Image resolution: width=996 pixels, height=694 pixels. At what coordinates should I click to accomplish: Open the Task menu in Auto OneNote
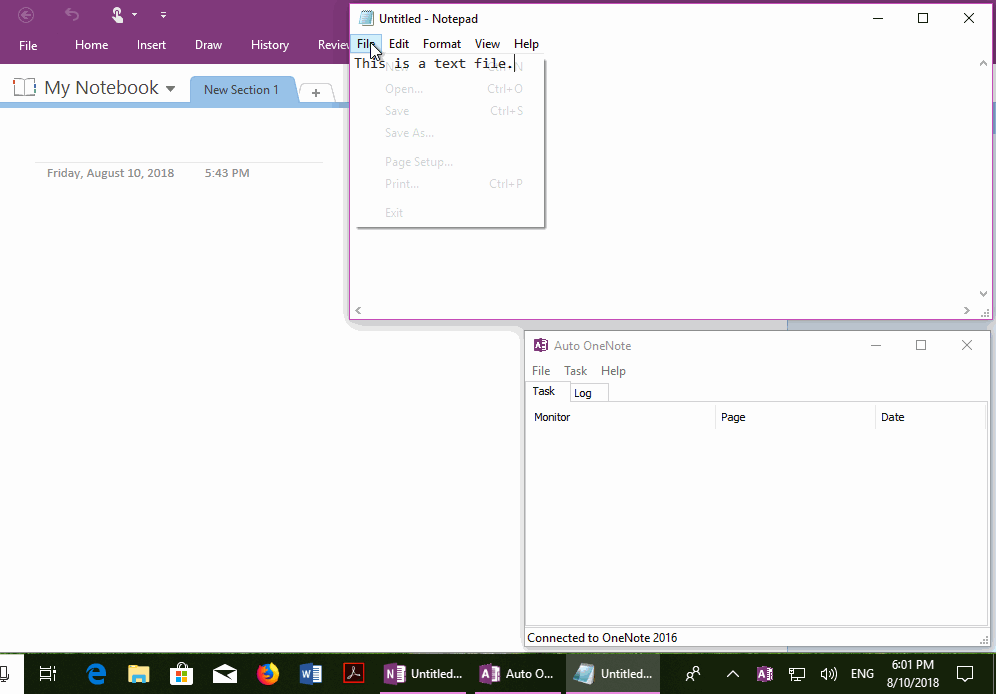coord(575,370)
